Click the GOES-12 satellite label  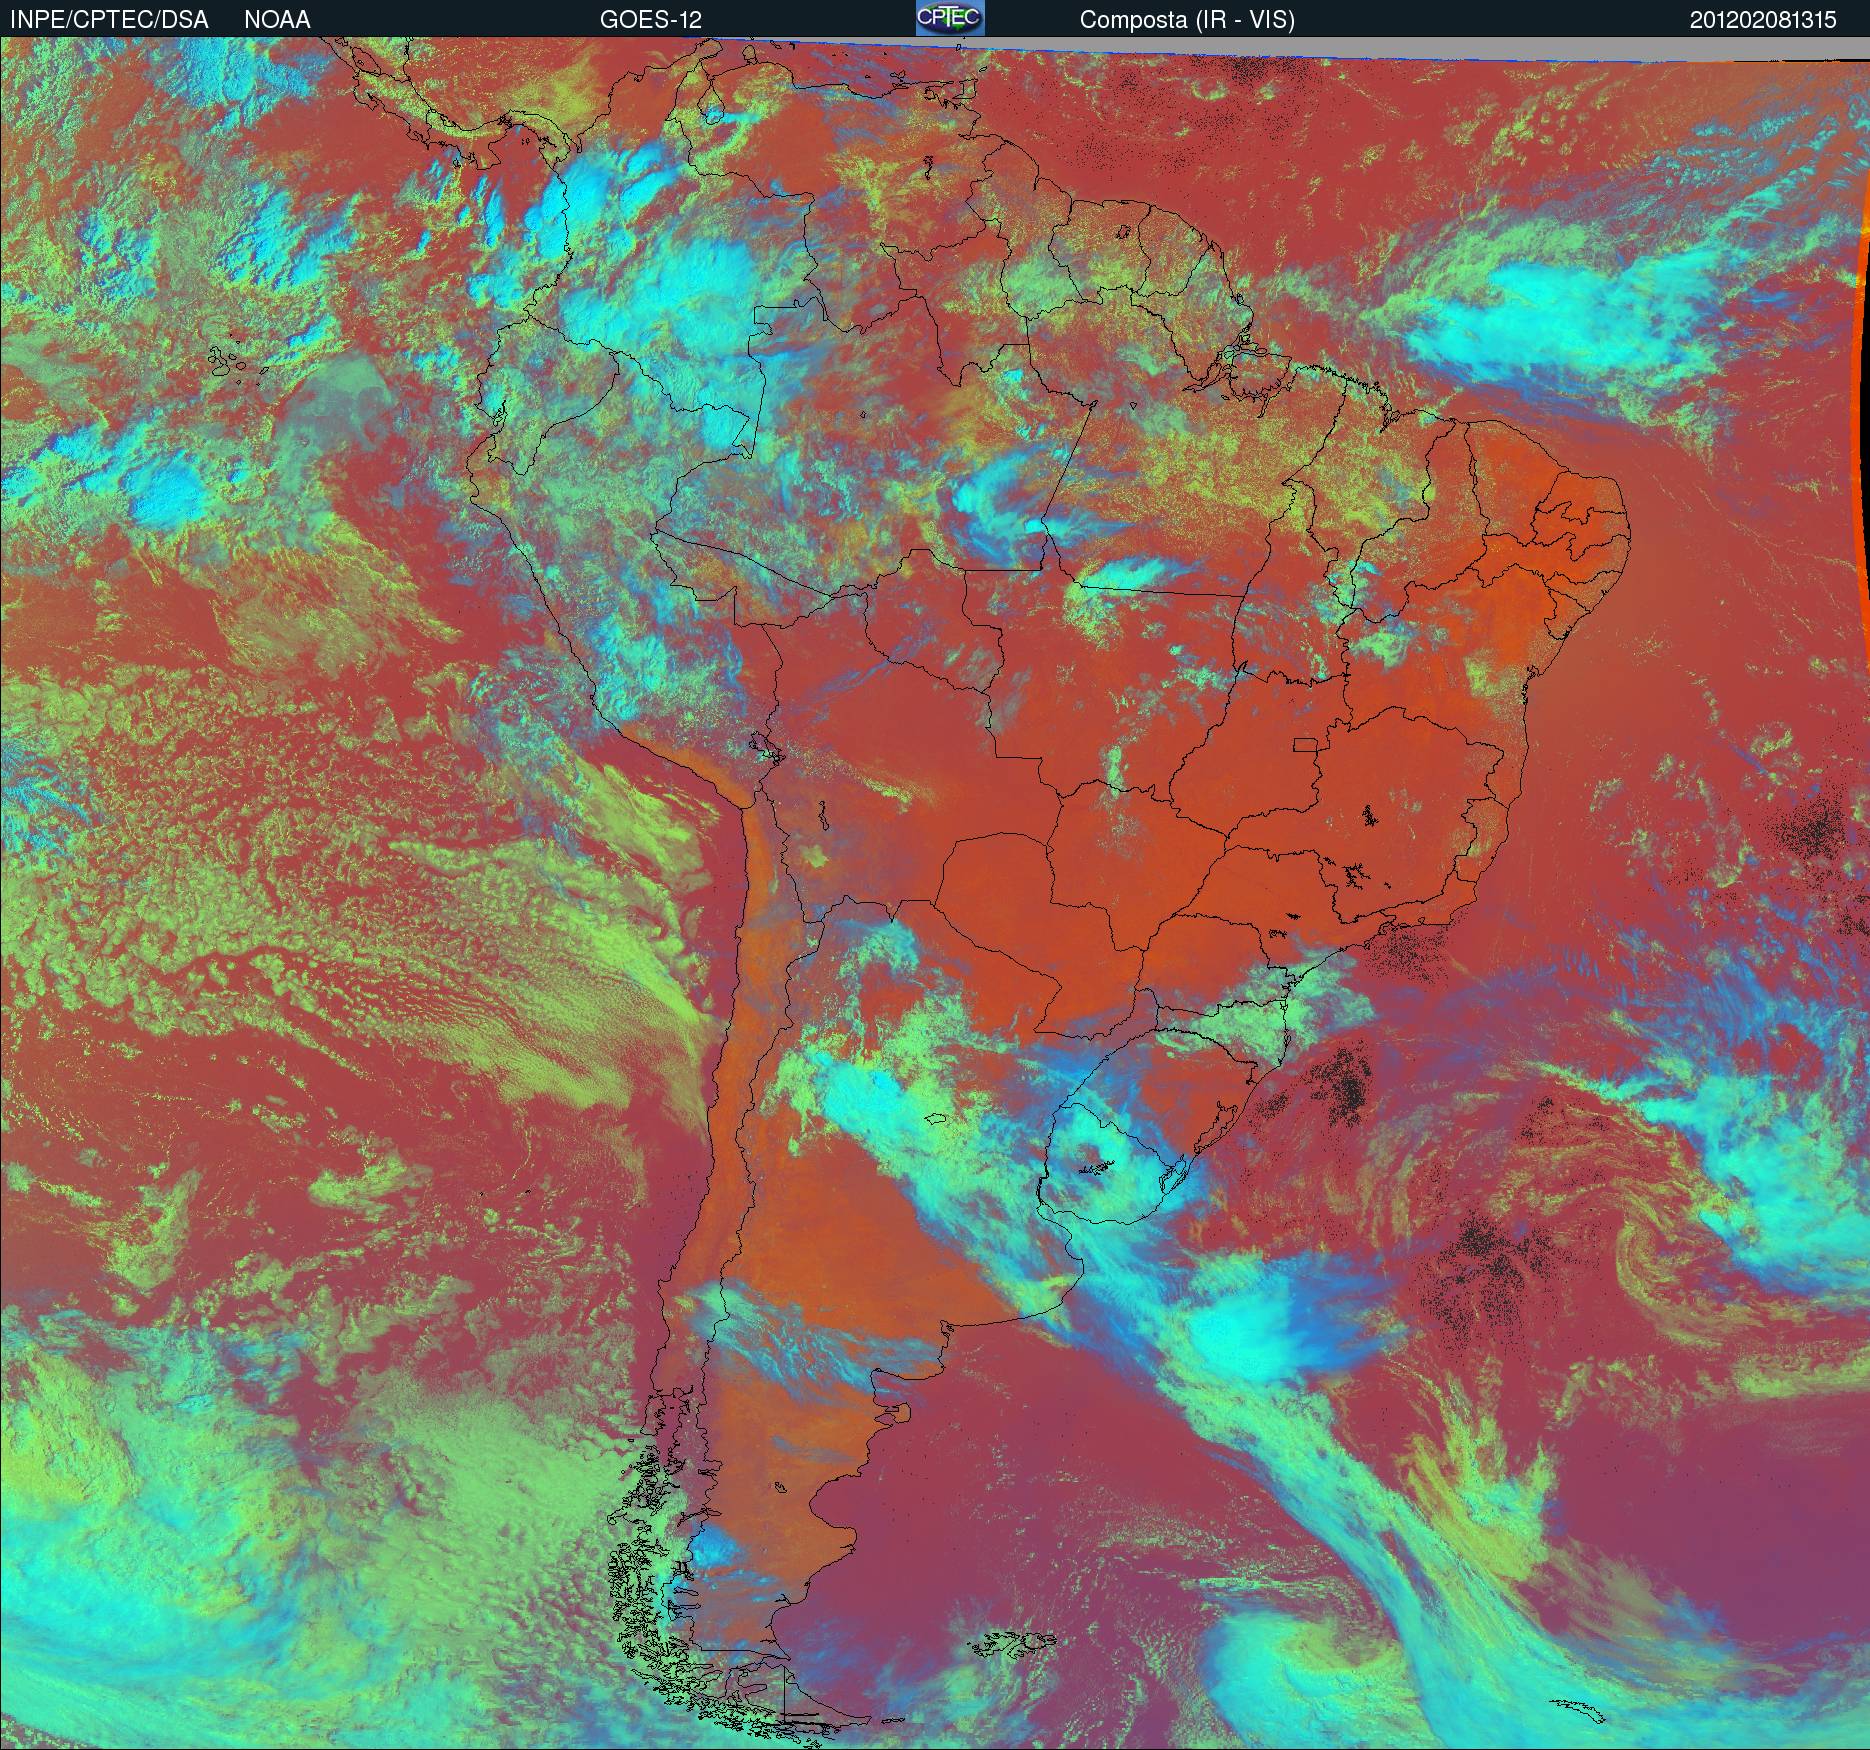point(650,20)
